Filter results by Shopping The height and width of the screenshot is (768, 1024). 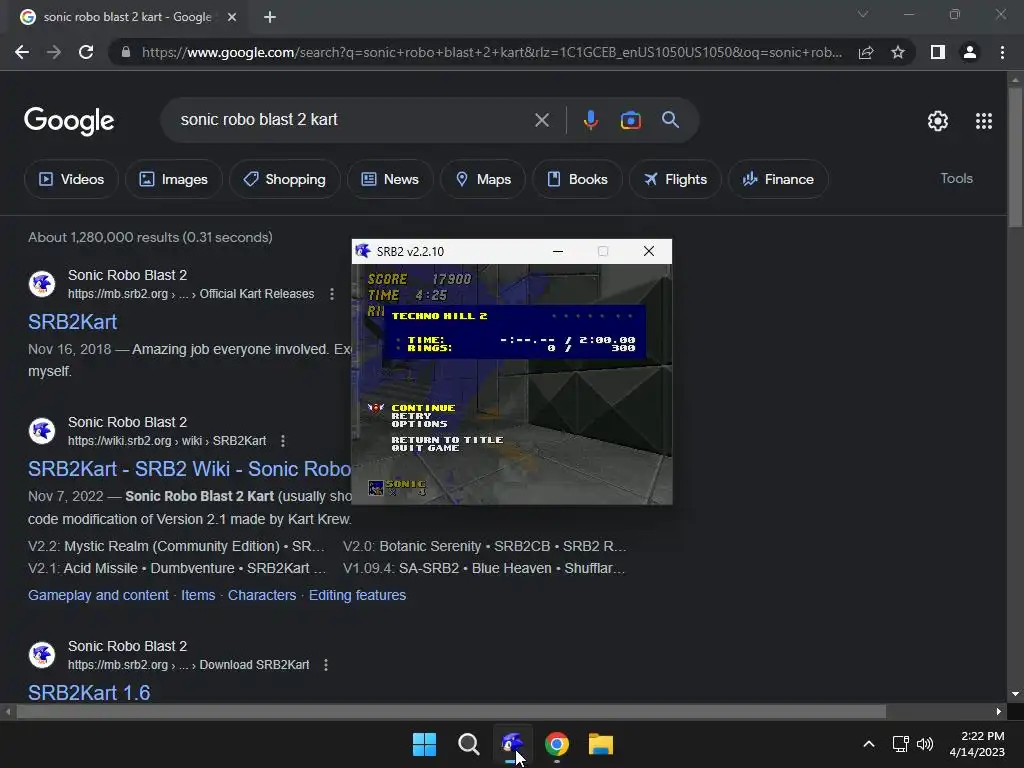[284, 179]
